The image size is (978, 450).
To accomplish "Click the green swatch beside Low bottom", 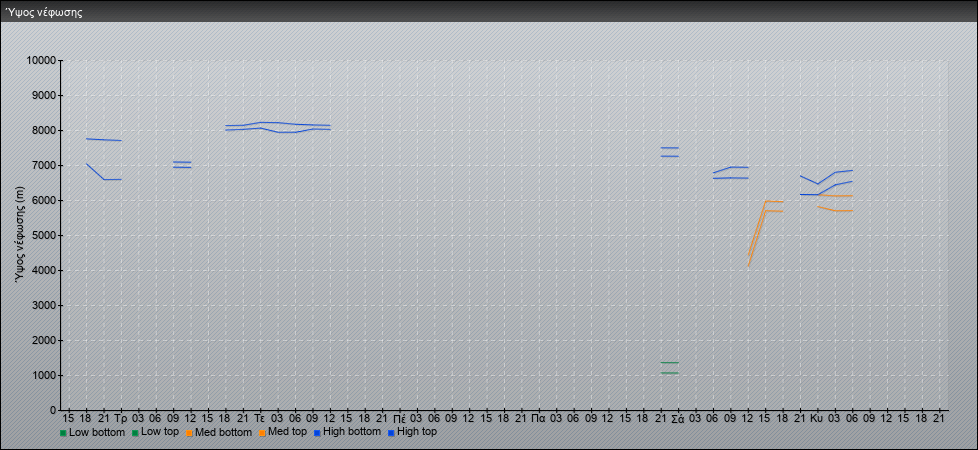I will pos(63,433).
